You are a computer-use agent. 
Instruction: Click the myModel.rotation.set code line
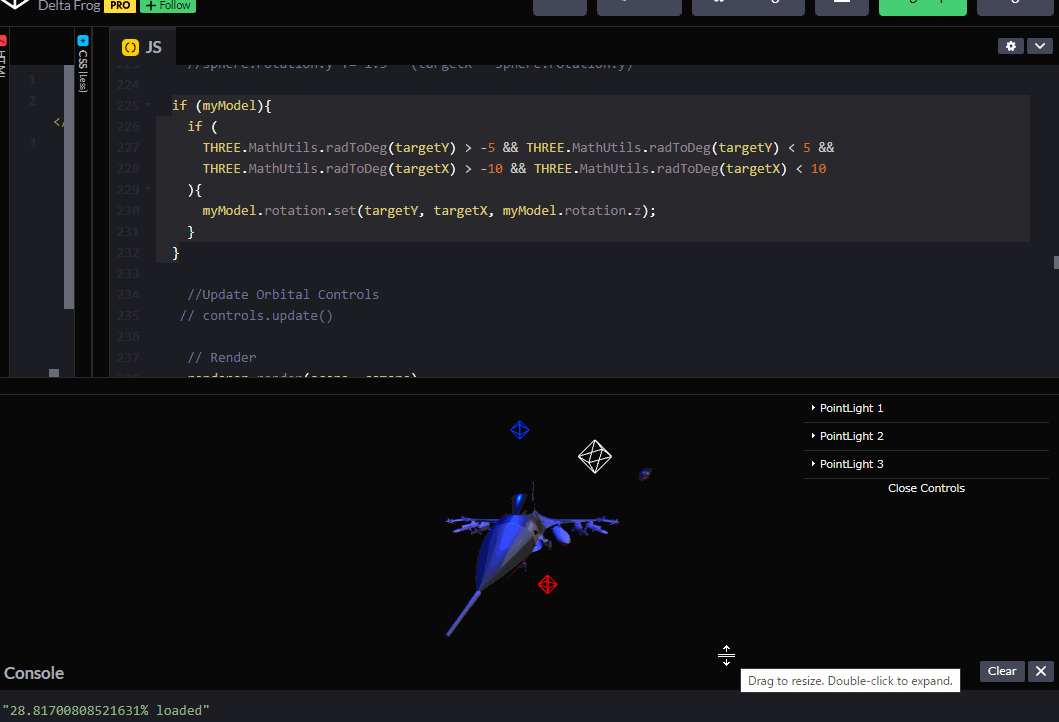click(429, 211)
